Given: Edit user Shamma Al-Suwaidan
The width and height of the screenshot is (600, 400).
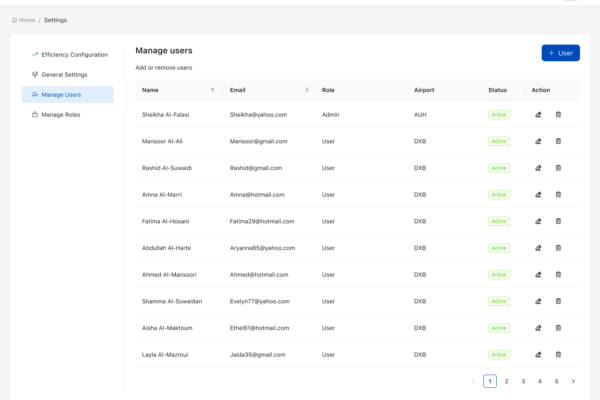Looking at the screenshot, I should pos(538,301).
